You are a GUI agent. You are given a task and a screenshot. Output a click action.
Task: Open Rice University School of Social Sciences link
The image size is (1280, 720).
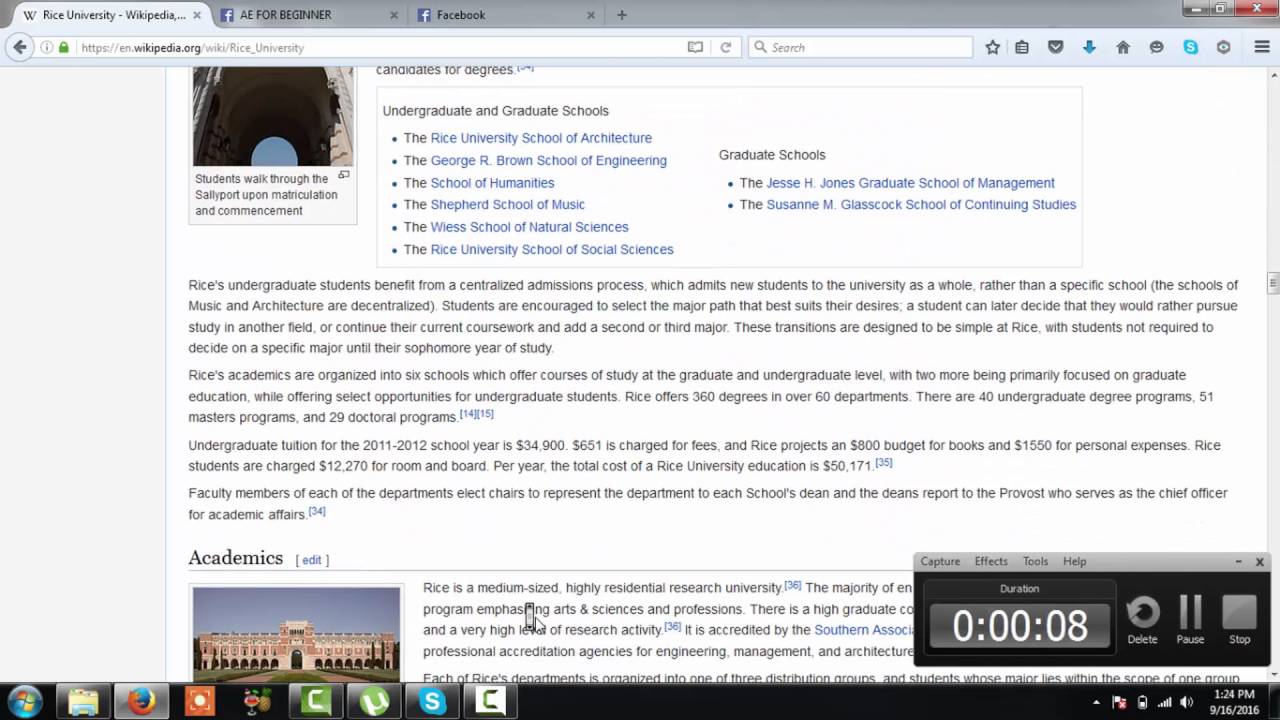pyautogui.click(x=552, y=250)
